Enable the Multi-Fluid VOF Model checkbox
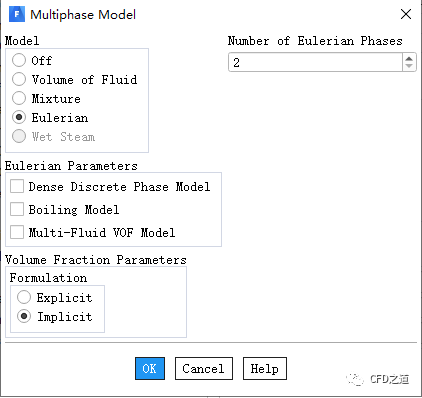The height and width of the screenshot is (398, 422). pyautogui.click(x=17, y=232)
